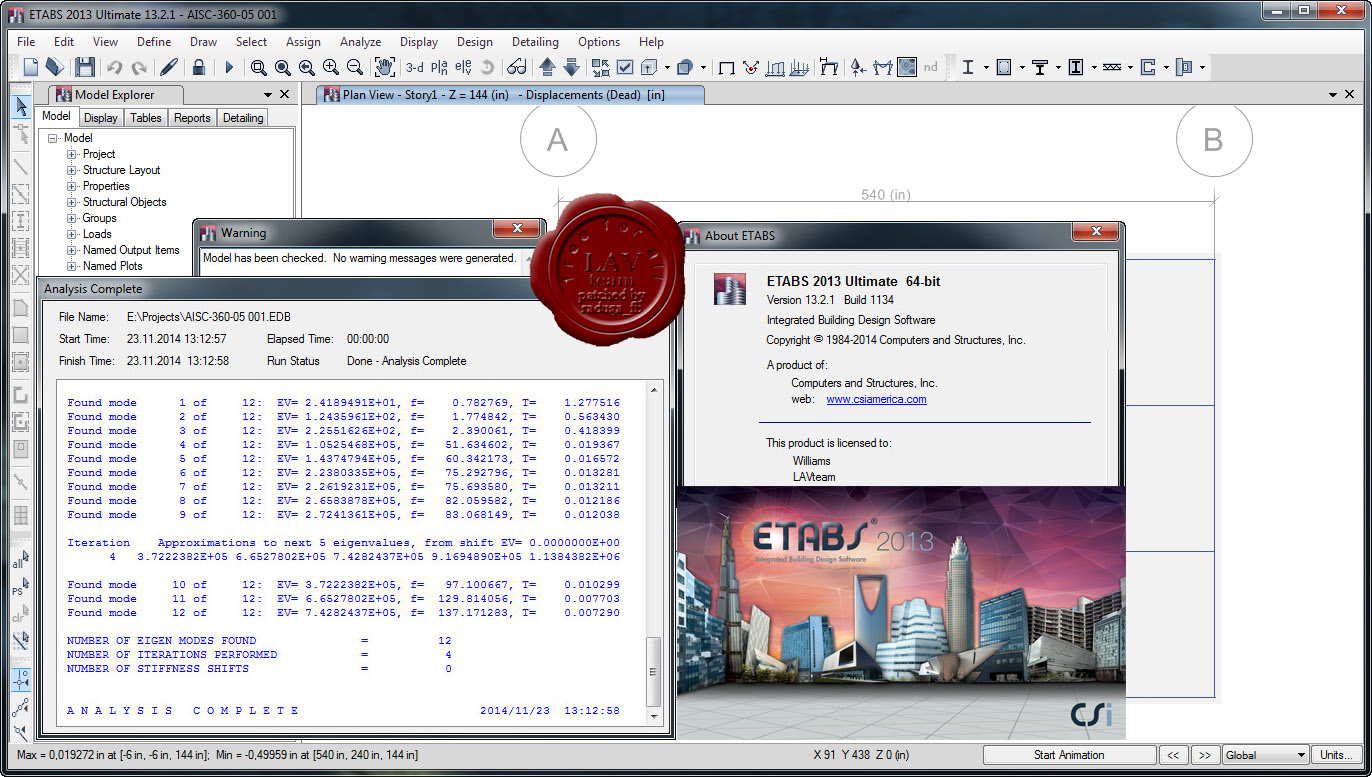Click the Restore Previous Zoom icon
Viewport: 1372px width, 777px height.
[307, 67]
